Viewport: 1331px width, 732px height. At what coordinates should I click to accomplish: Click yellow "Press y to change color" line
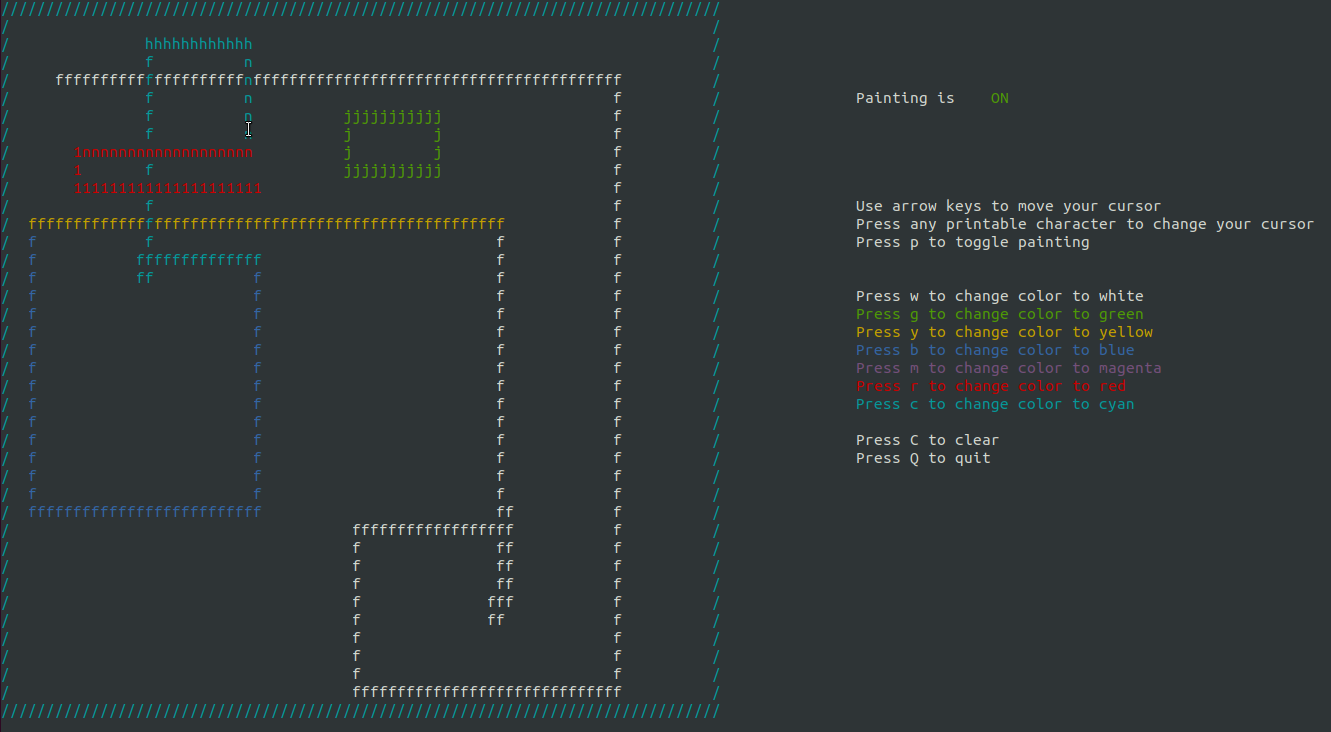click(x=1004, y=332)
